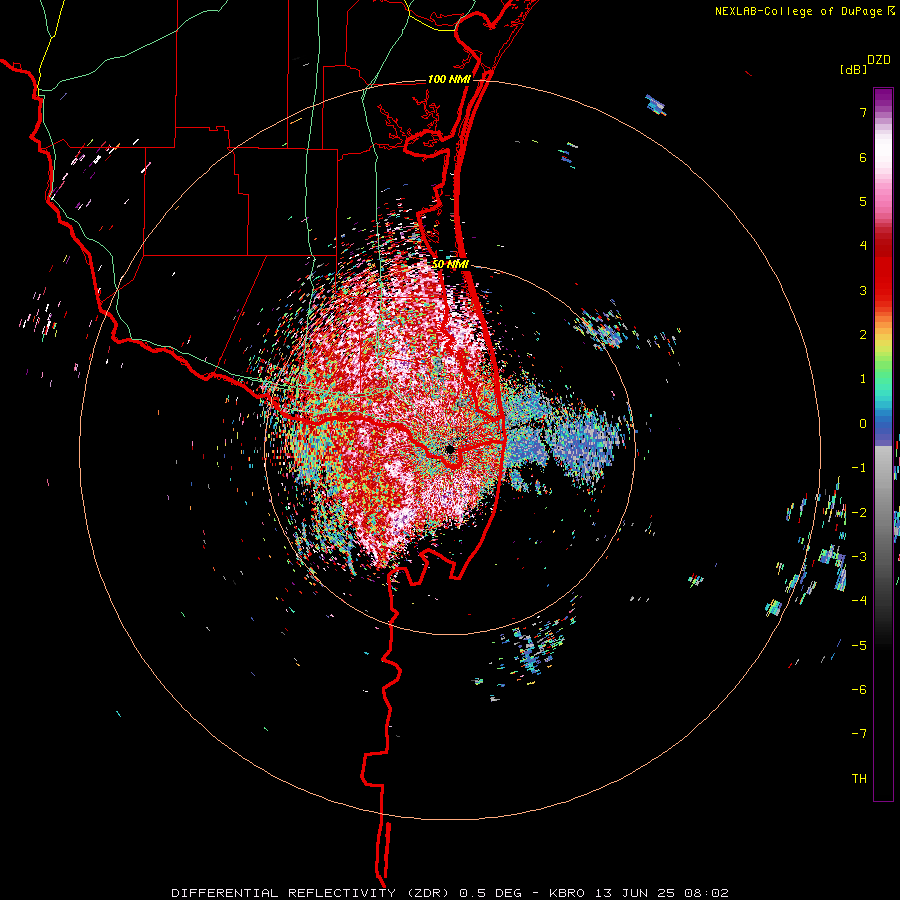Image resolution: width=900 pixels, height=900 pixels.
Task: Click the 2 value on the color scale
Action: (x=863, y=335)
